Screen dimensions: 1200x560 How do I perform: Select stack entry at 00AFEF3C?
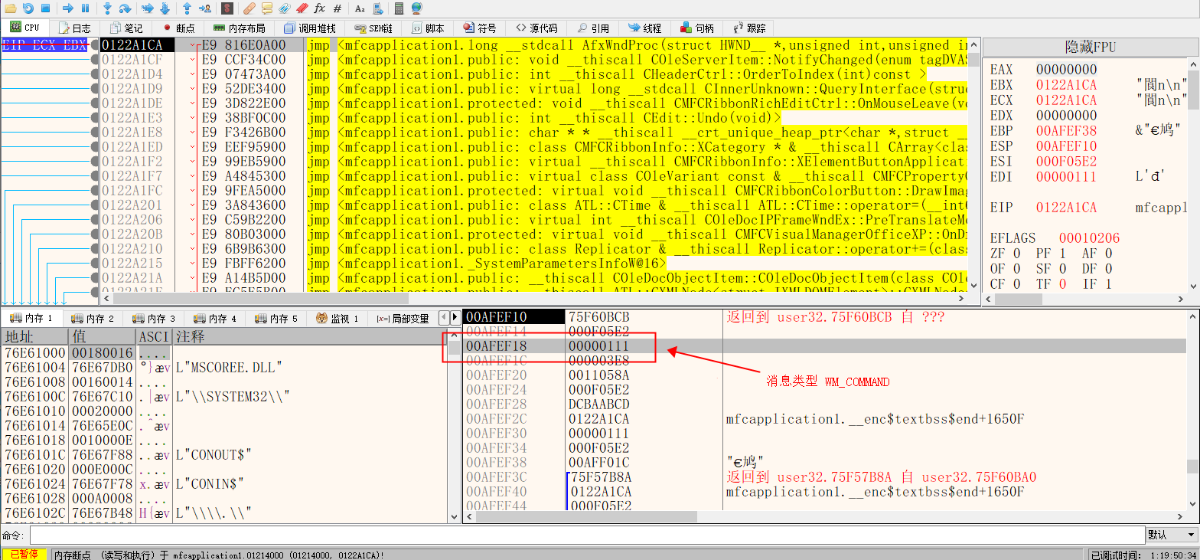pyautogui.click(x=822, y=477)
